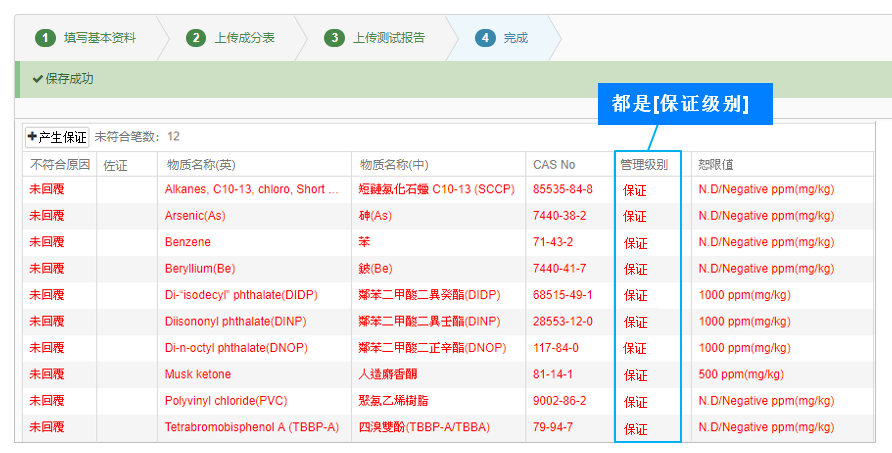Click step number 1 circle icon
892x453 pixels.
tap(46, 38)
